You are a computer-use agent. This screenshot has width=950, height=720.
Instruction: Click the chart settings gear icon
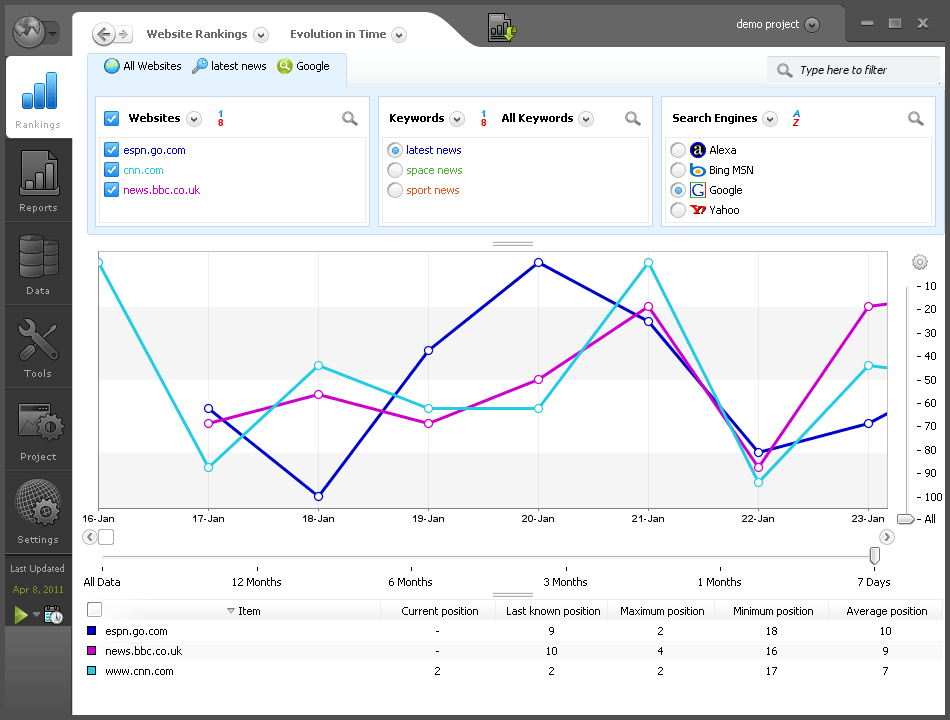(x=920, y=262)
